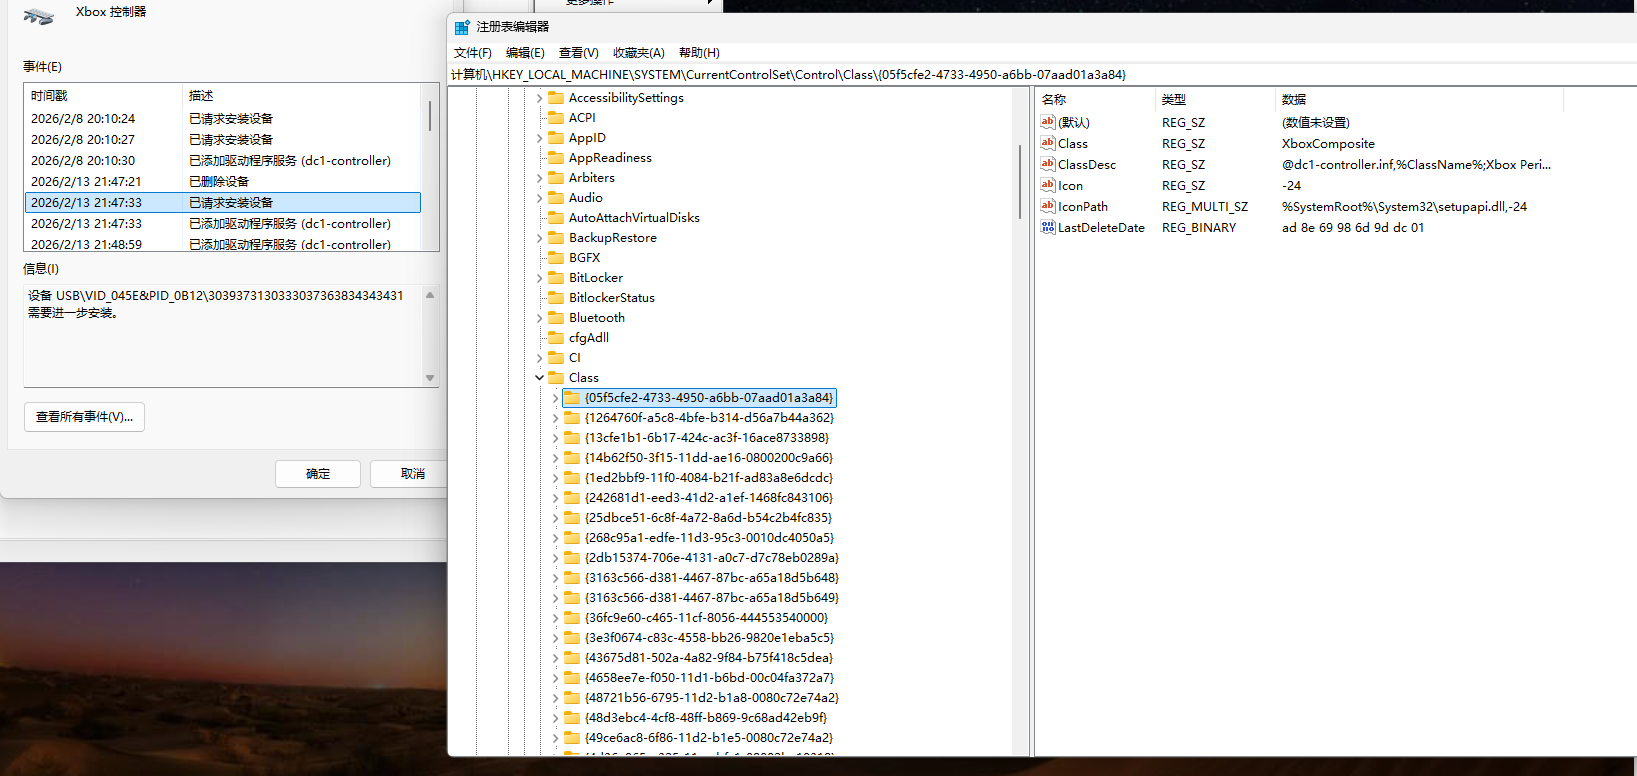This screenshot has width=1637, height=776.
Task: Click the info box scroll down arrow
Action: click(x=430, y=378)
